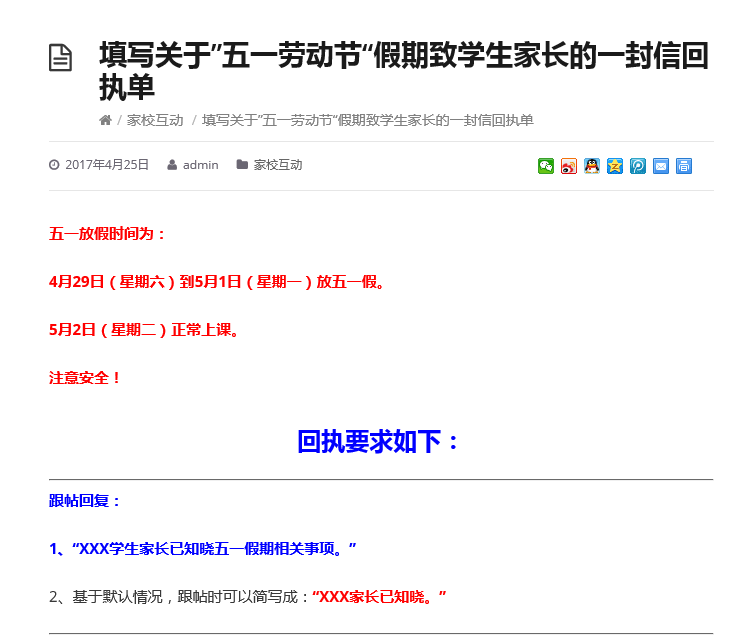The image size is (753, 642).
Task: Click the QQ penguin share icon
Action: point(591,166)
